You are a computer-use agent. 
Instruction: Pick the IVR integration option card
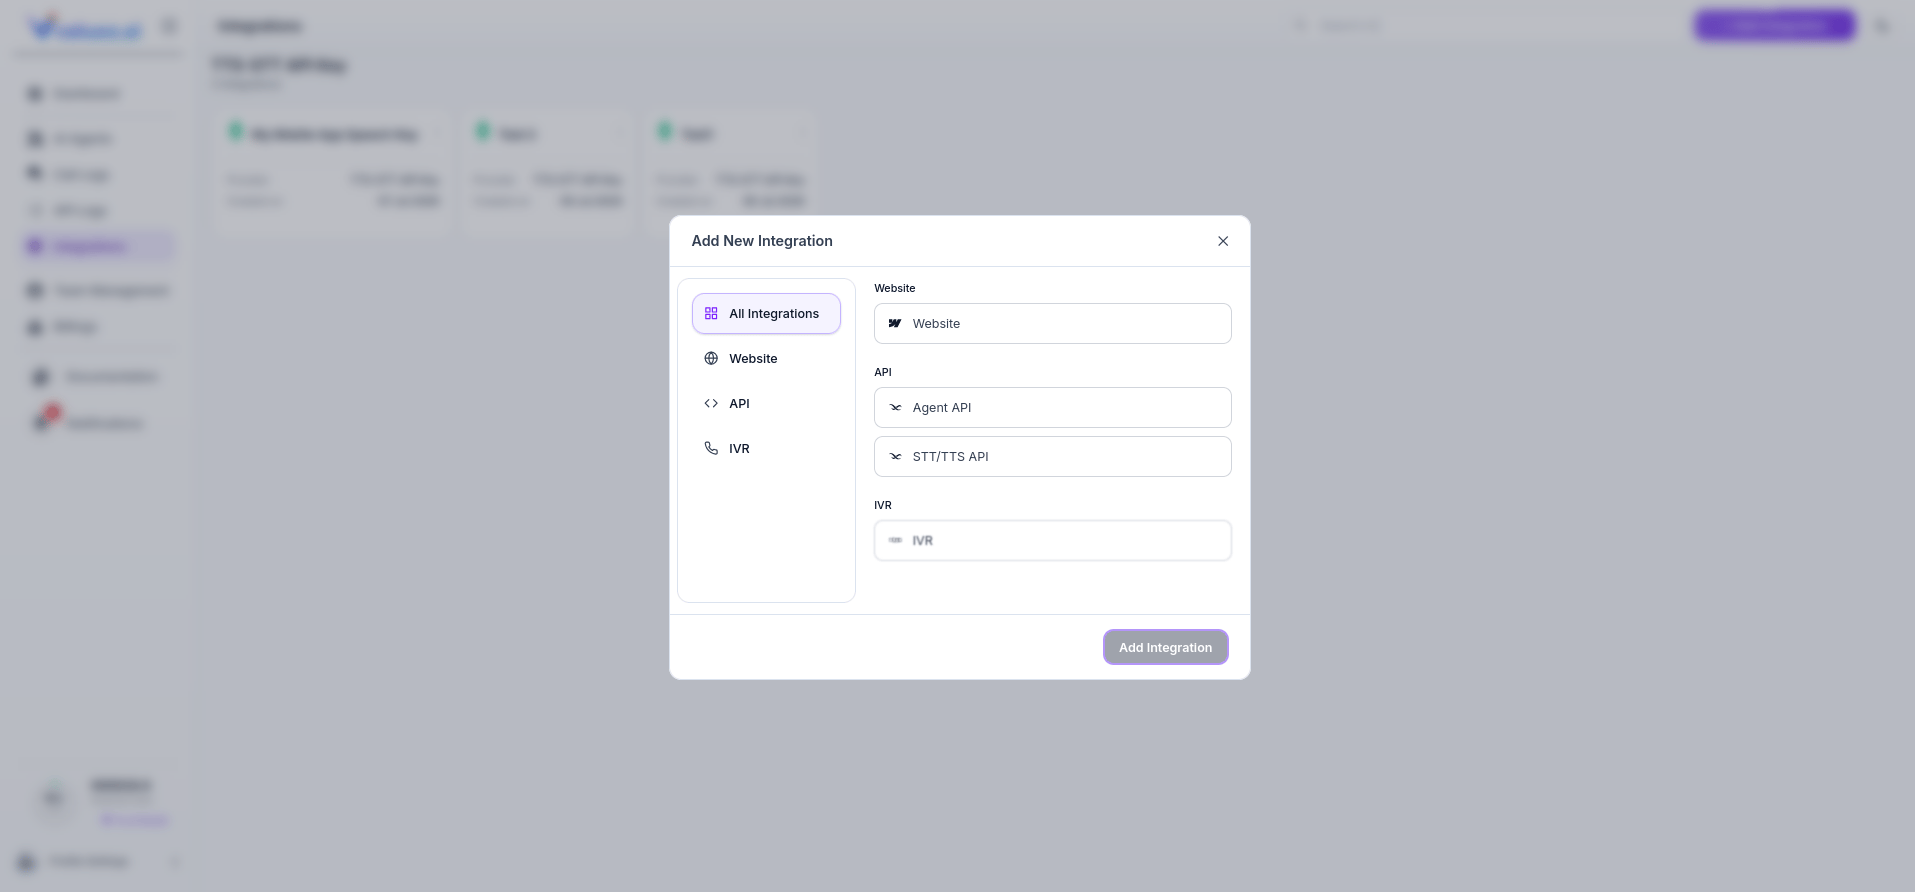pyautogui.click(x=1053, y=541)
